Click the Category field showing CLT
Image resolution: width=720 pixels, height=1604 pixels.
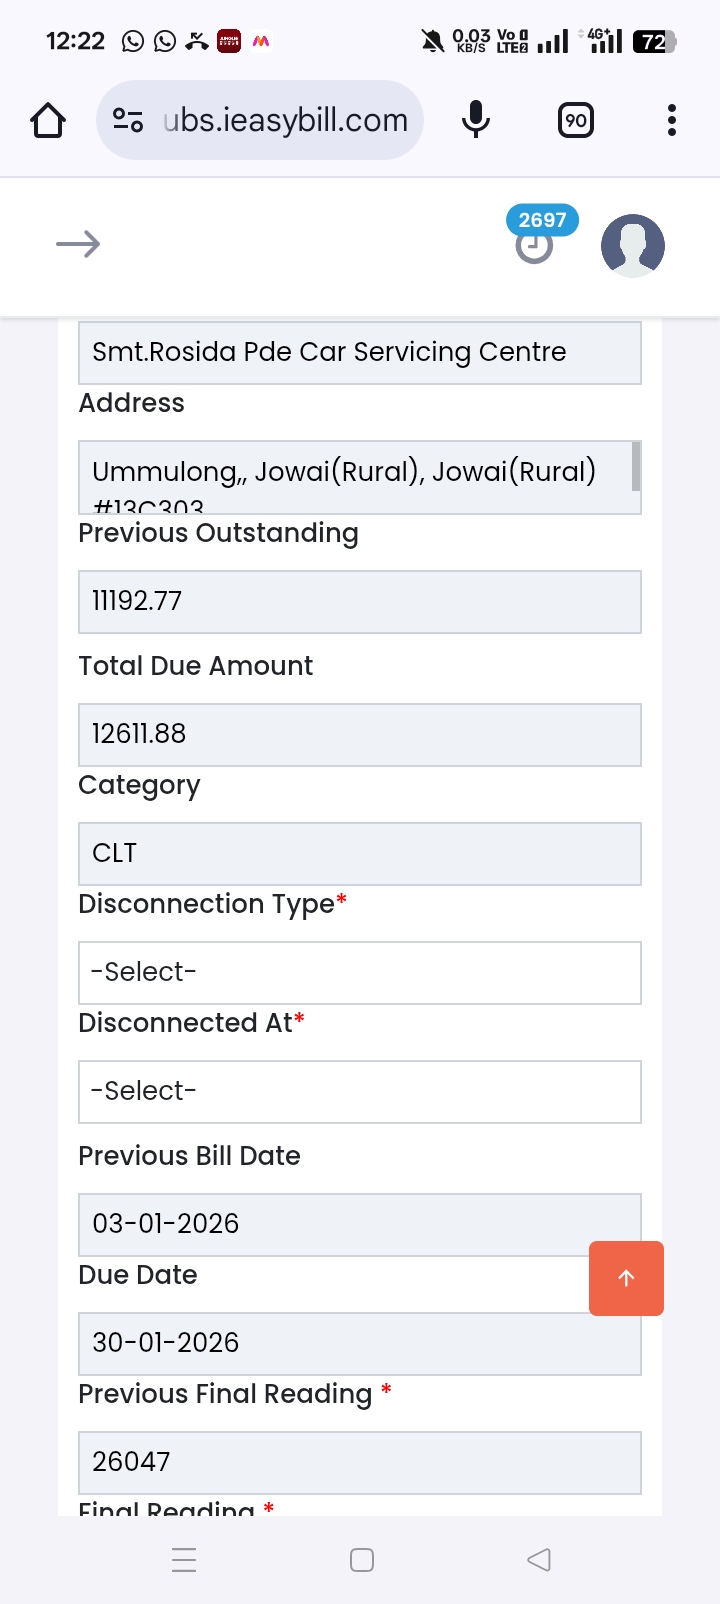360,853
